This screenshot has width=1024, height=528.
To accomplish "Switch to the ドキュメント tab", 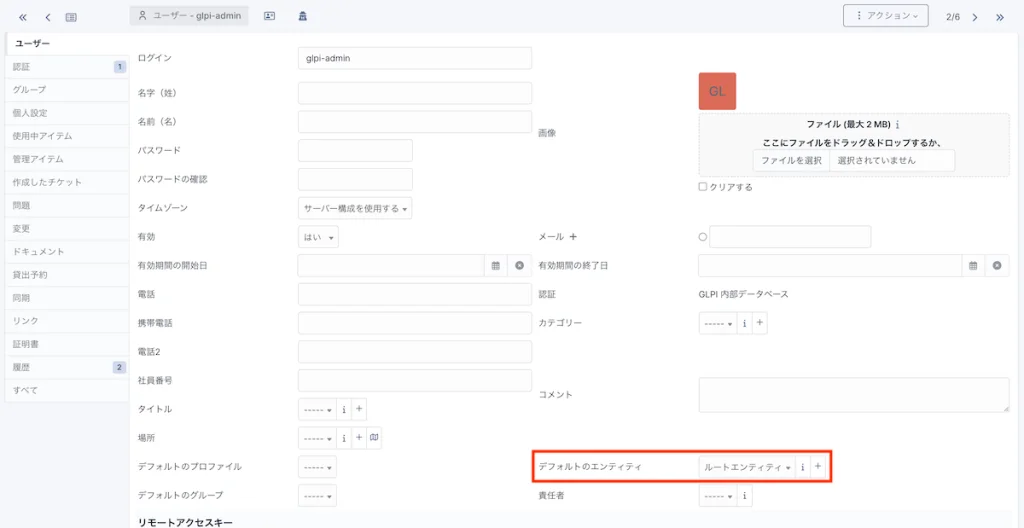I will (67, 252).
